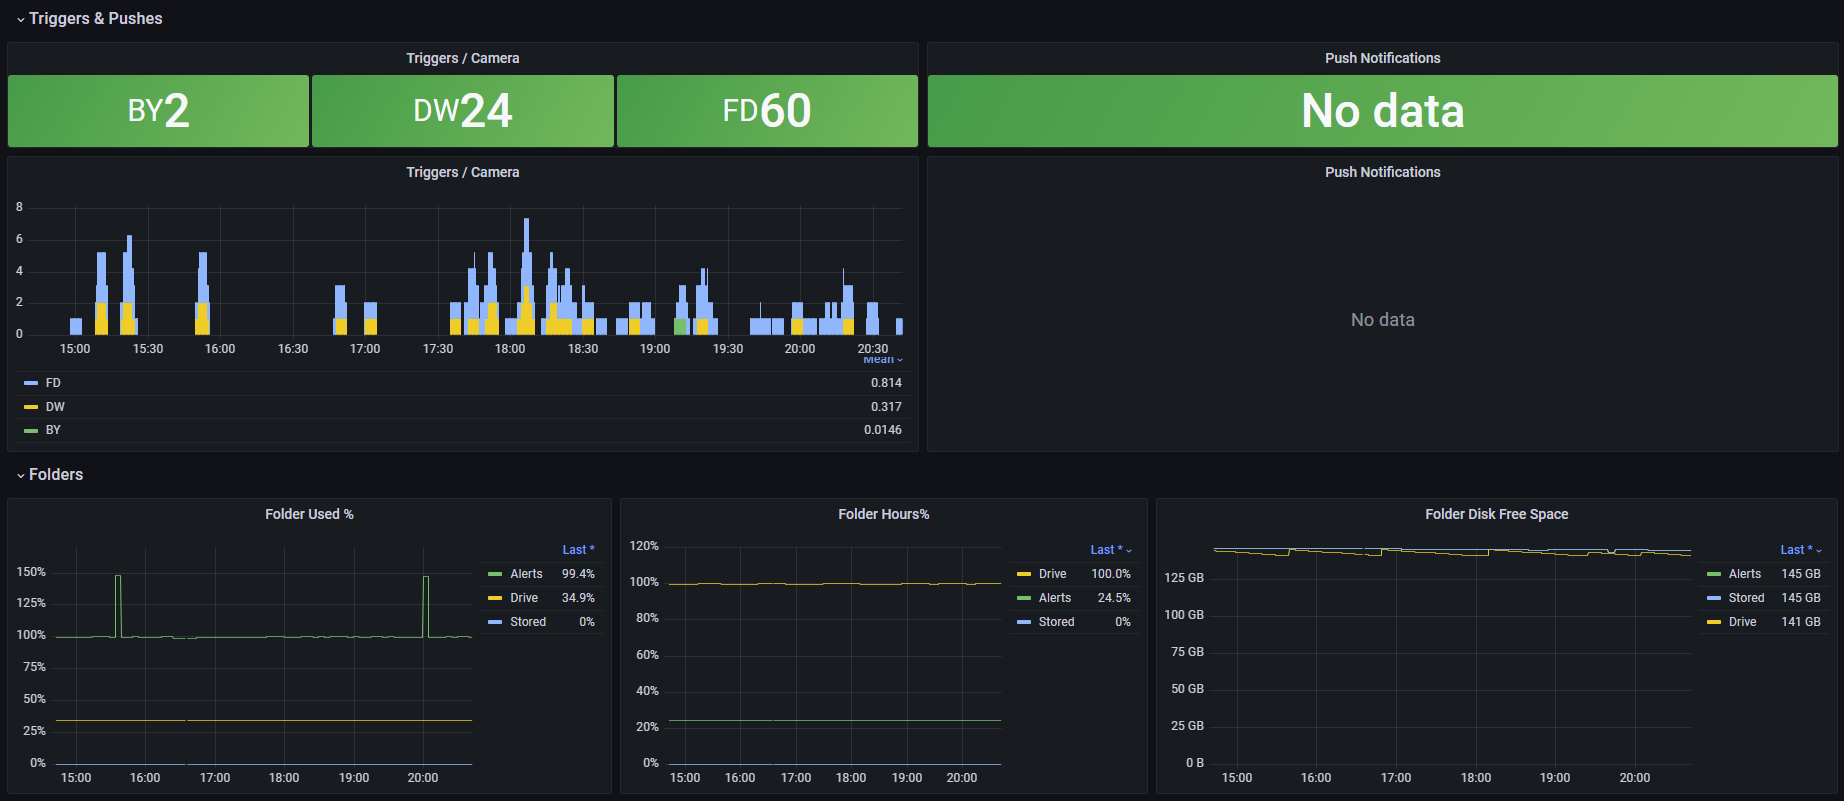
Task: Click the DW mean value 0.317
Action: click(x=886, y=407)
